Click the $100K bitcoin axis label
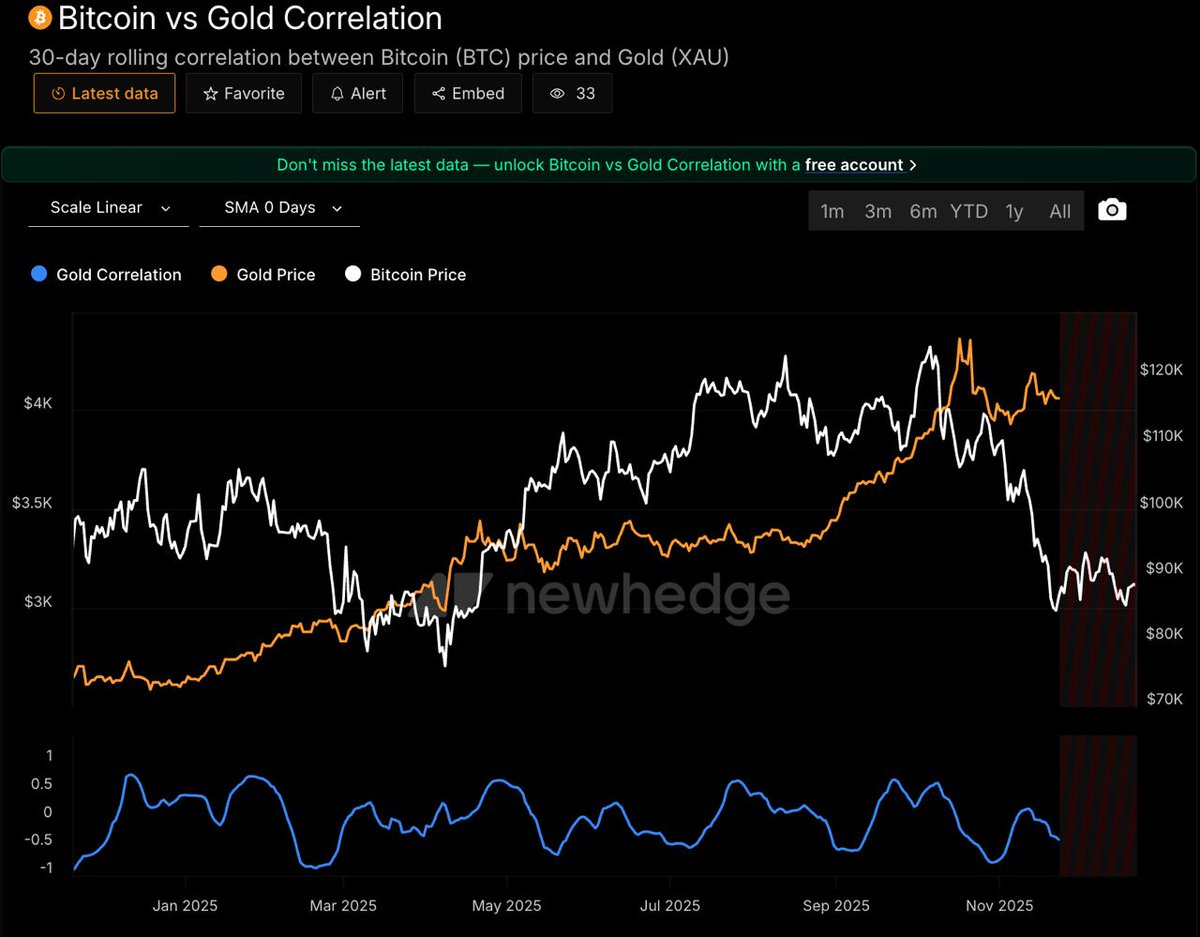 (x=1161, y=502)
